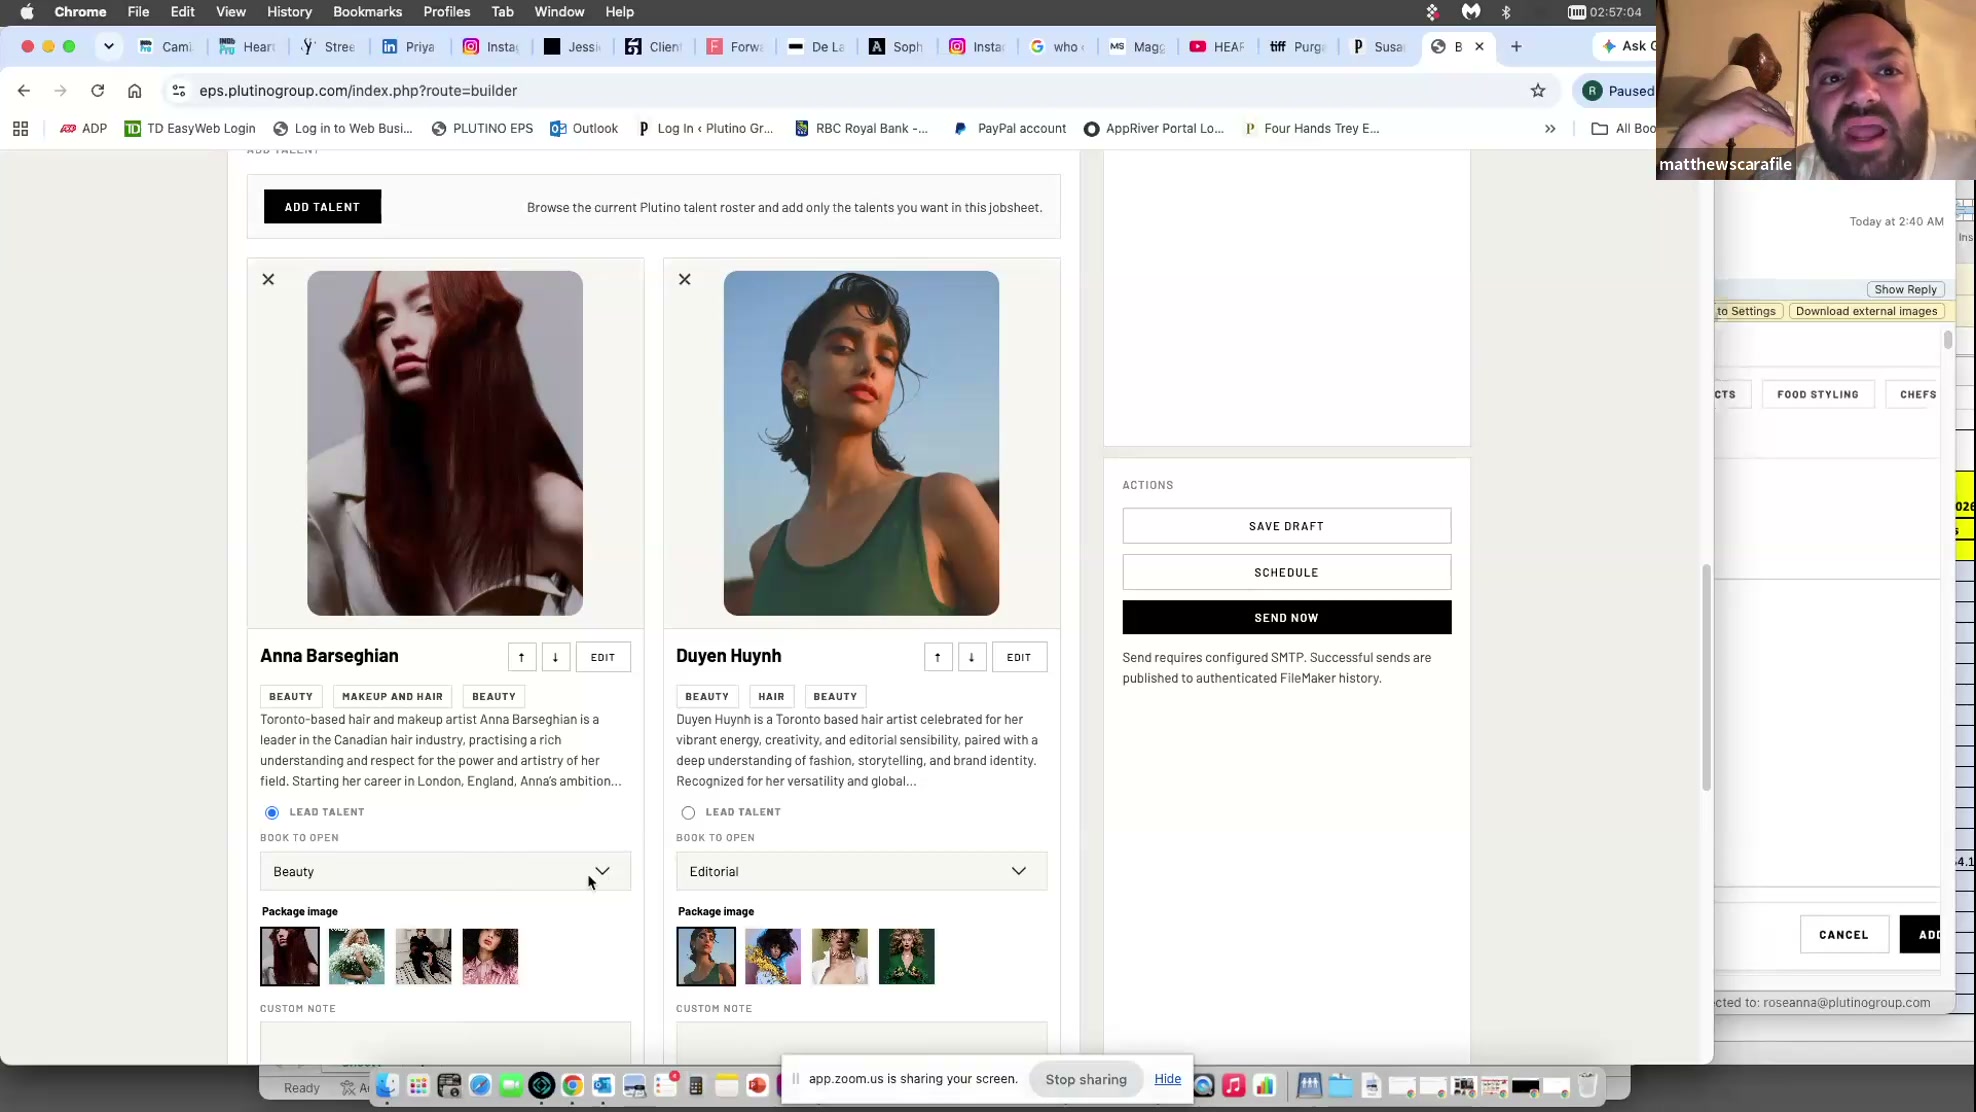Click Anna's custom note field

pyautogui.click(x=445, y=1042)
